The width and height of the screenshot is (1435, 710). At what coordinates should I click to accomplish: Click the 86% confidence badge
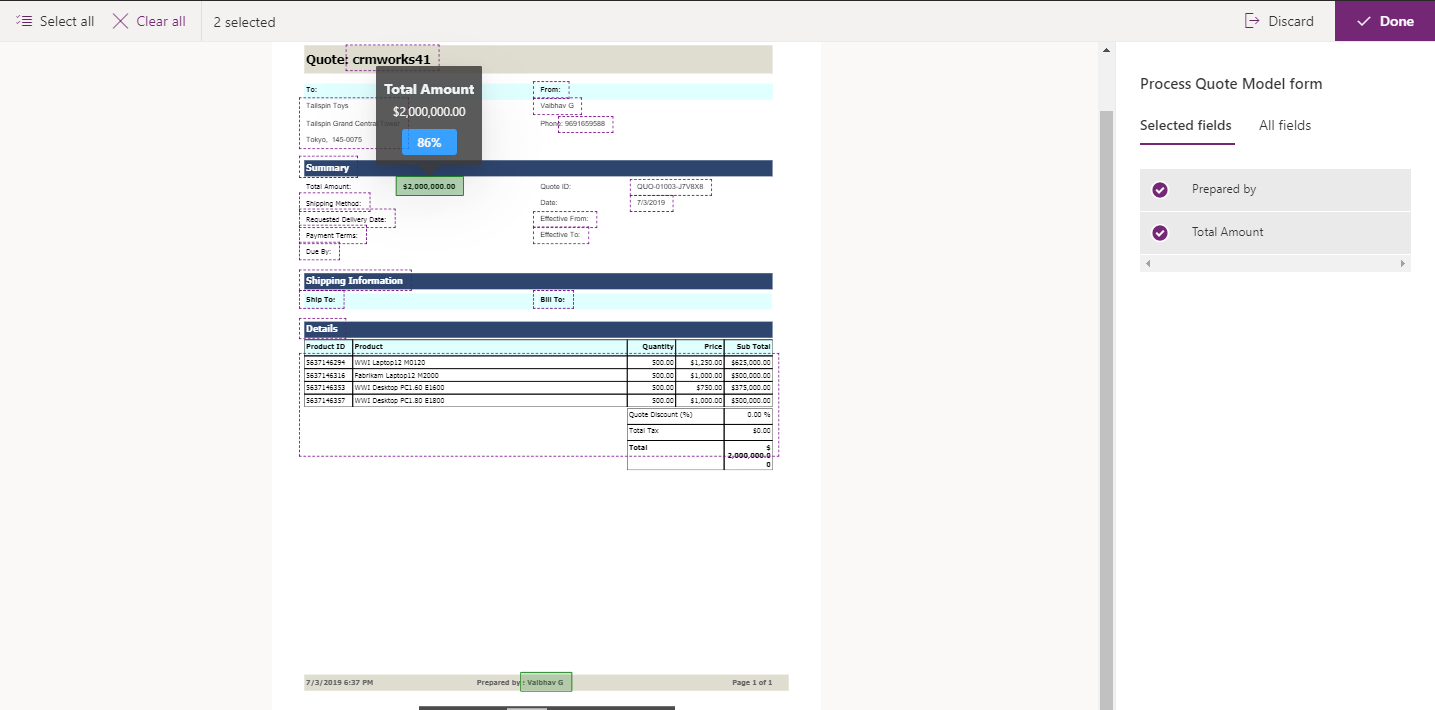(x=429, y=143)
